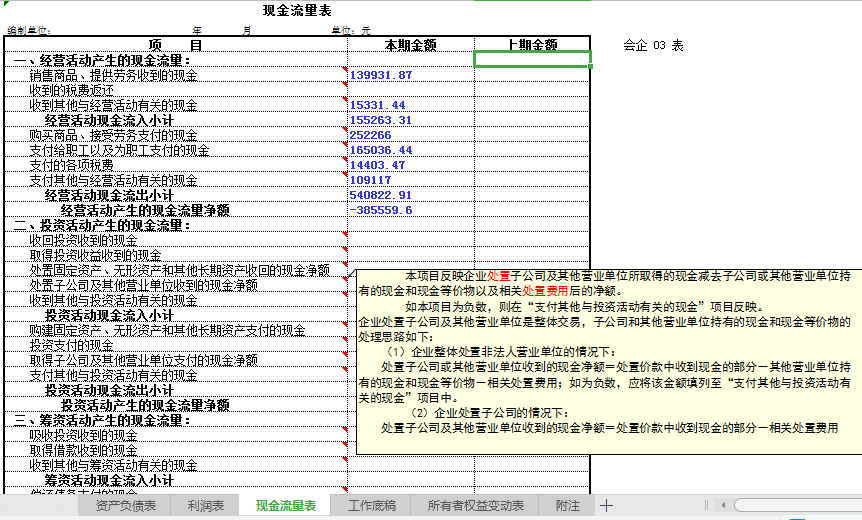Select row 支付其他与经营活动有关的现金
This screenshot has height=520, width=862.
tap(176, 180)
